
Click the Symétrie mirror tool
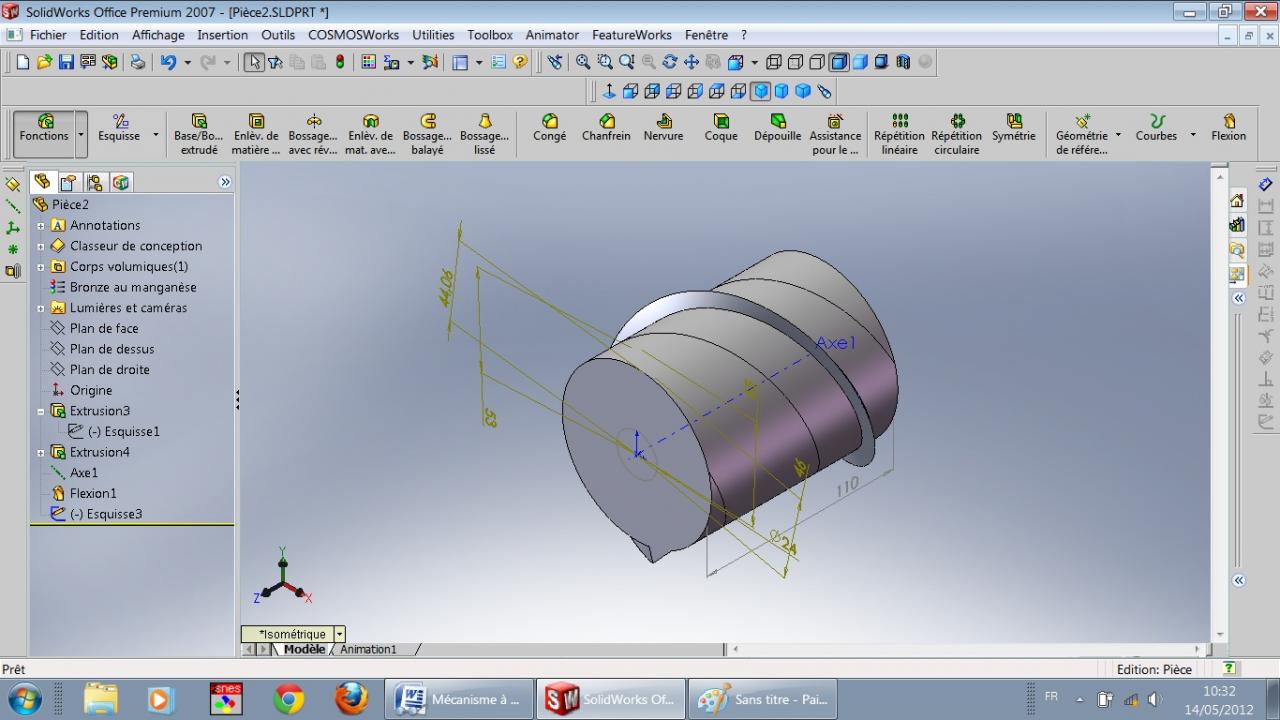[x=1014, y=128]
